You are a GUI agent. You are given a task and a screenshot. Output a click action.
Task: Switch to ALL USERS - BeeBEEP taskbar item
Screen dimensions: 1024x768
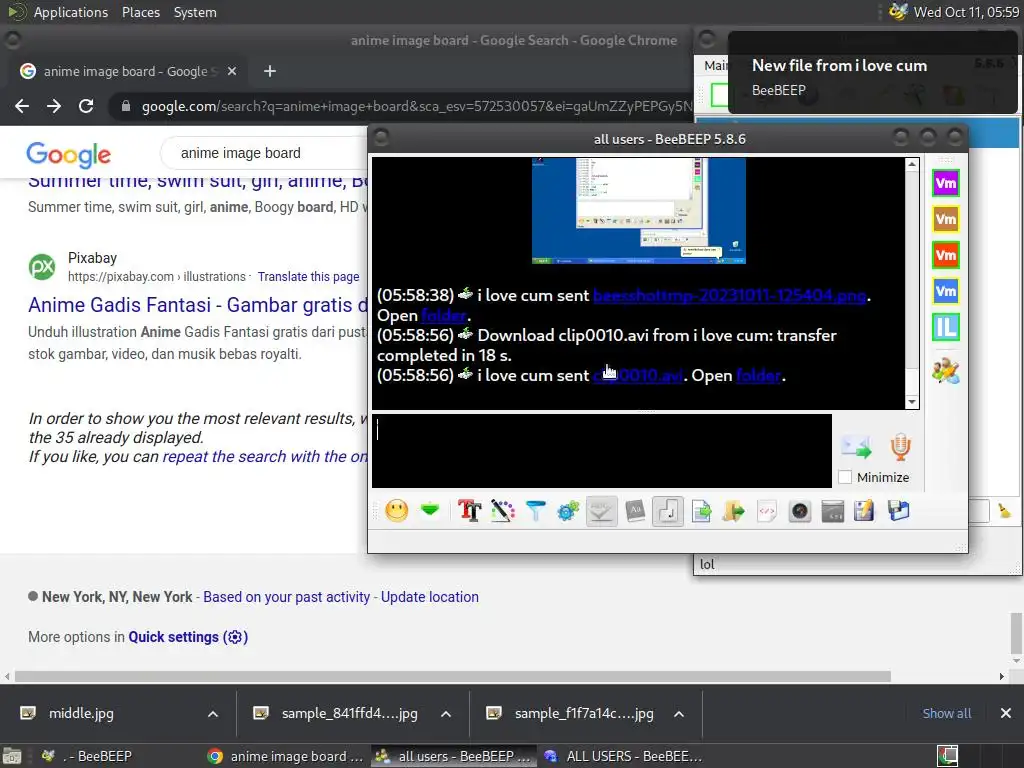(x=624, y=756)
